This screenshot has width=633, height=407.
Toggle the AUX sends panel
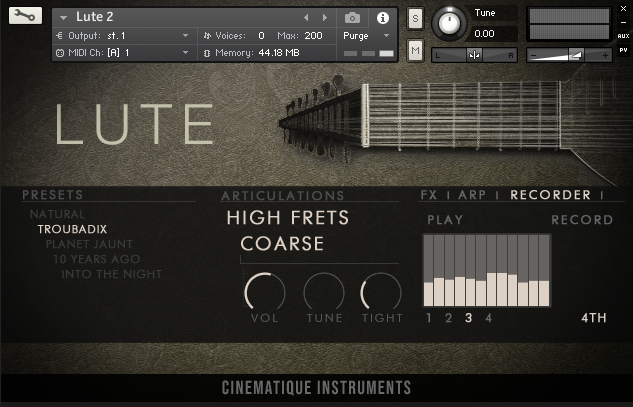click(x=623, y=36)
